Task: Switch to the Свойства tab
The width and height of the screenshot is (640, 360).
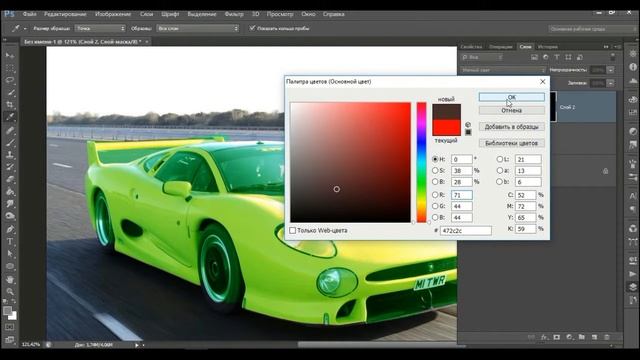Action: coord(471,47)
